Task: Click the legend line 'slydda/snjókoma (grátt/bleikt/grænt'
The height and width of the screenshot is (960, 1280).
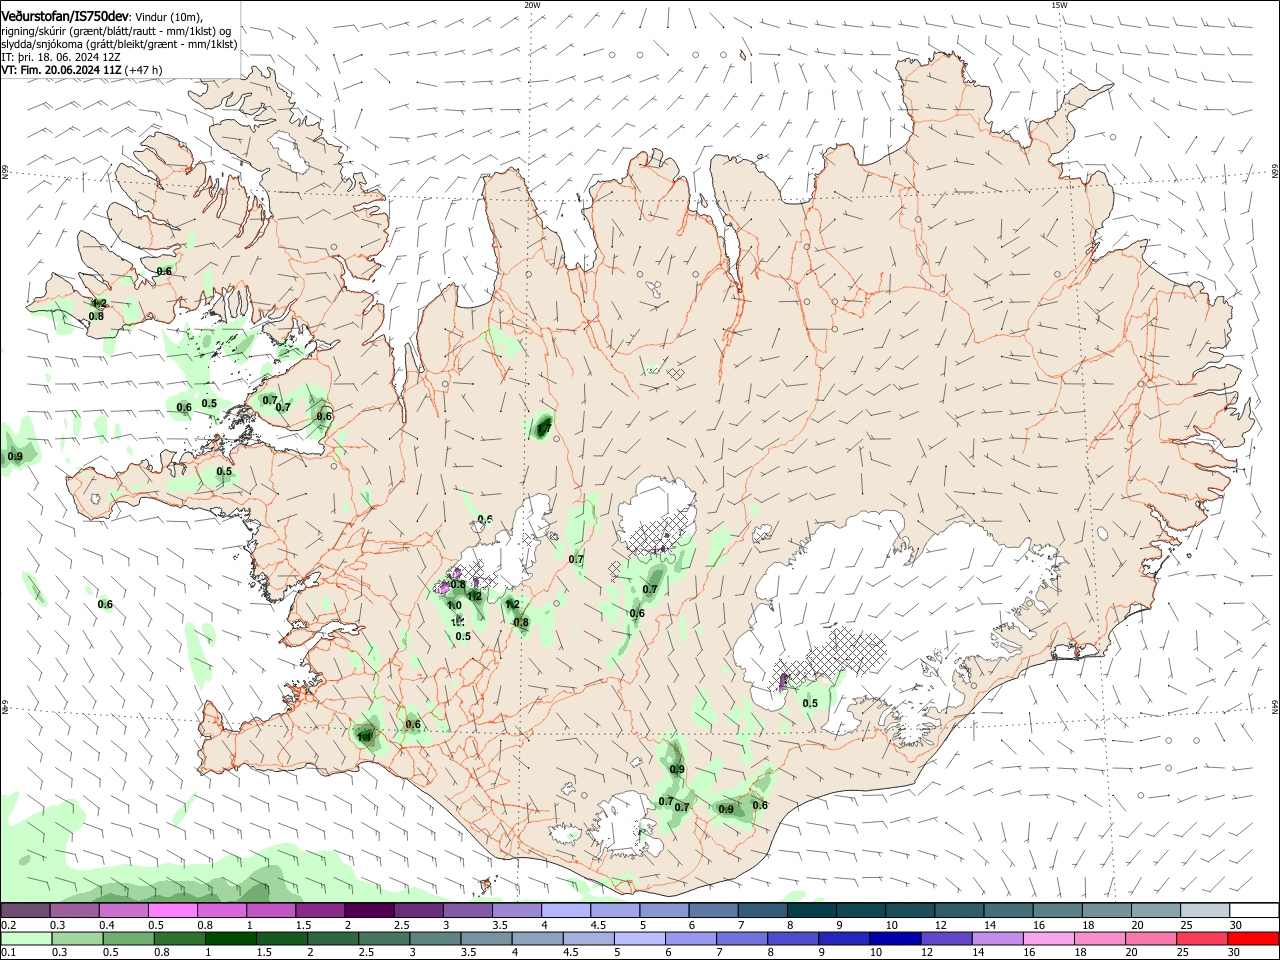Action: [90, 44]
